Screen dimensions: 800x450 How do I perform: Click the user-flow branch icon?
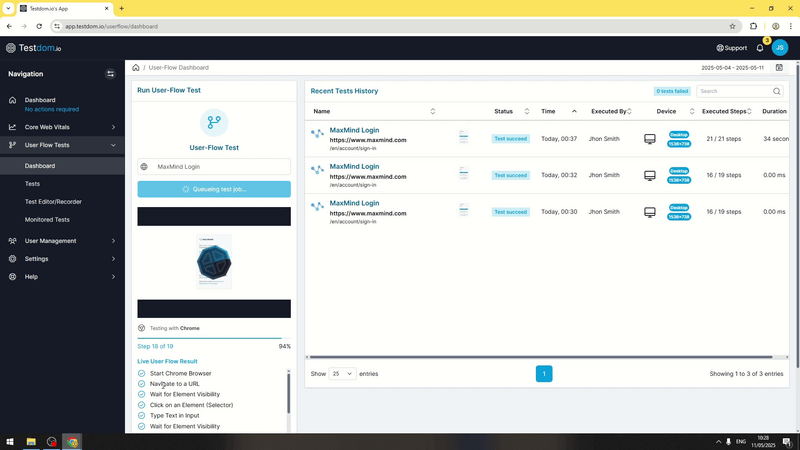tap(214, 122)
